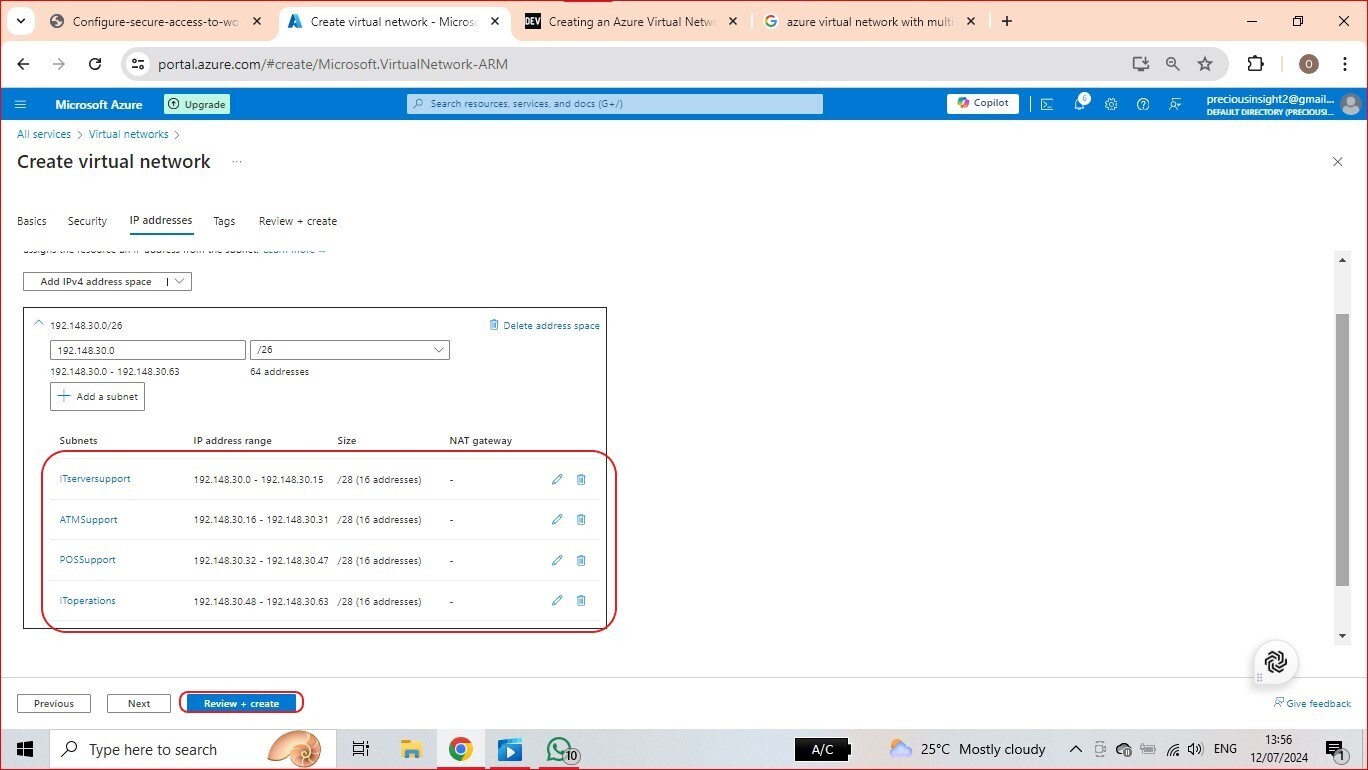Reload the page in Chrome

95,64
